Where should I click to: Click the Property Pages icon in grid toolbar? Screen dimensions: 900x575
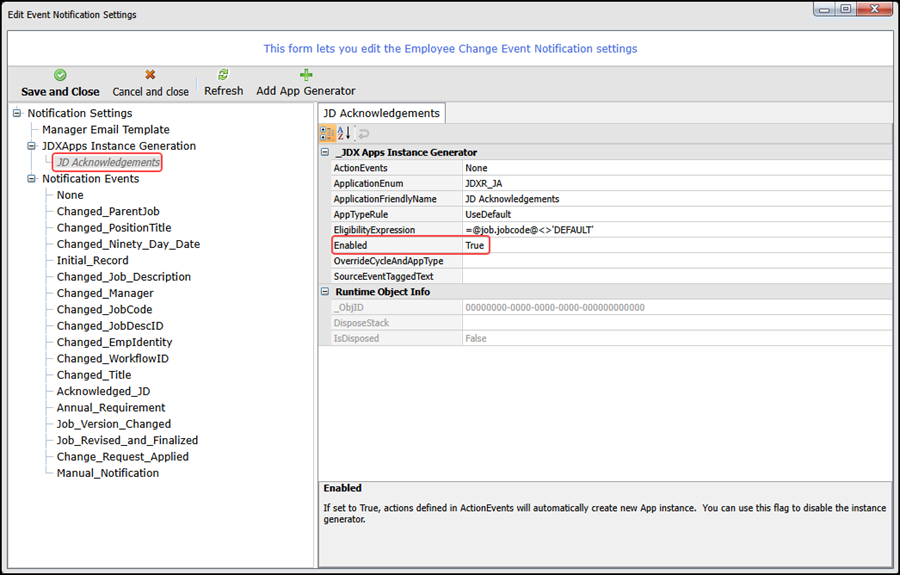tap(363, 134)
